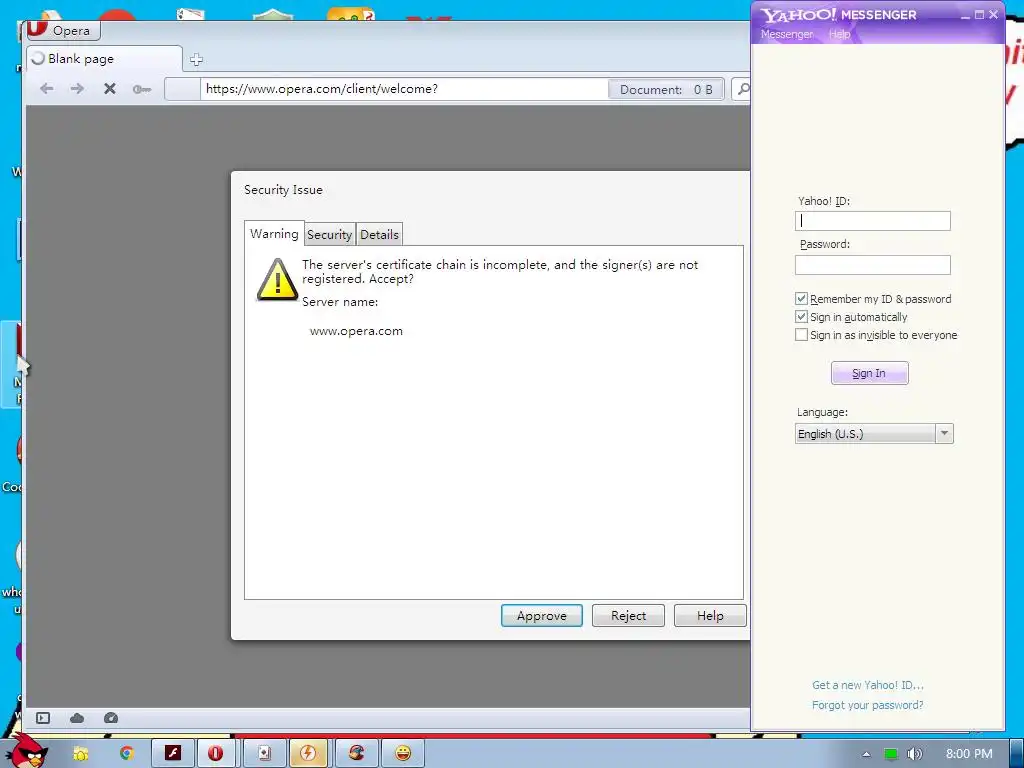Close the Yahoo Messenger window

994,14
